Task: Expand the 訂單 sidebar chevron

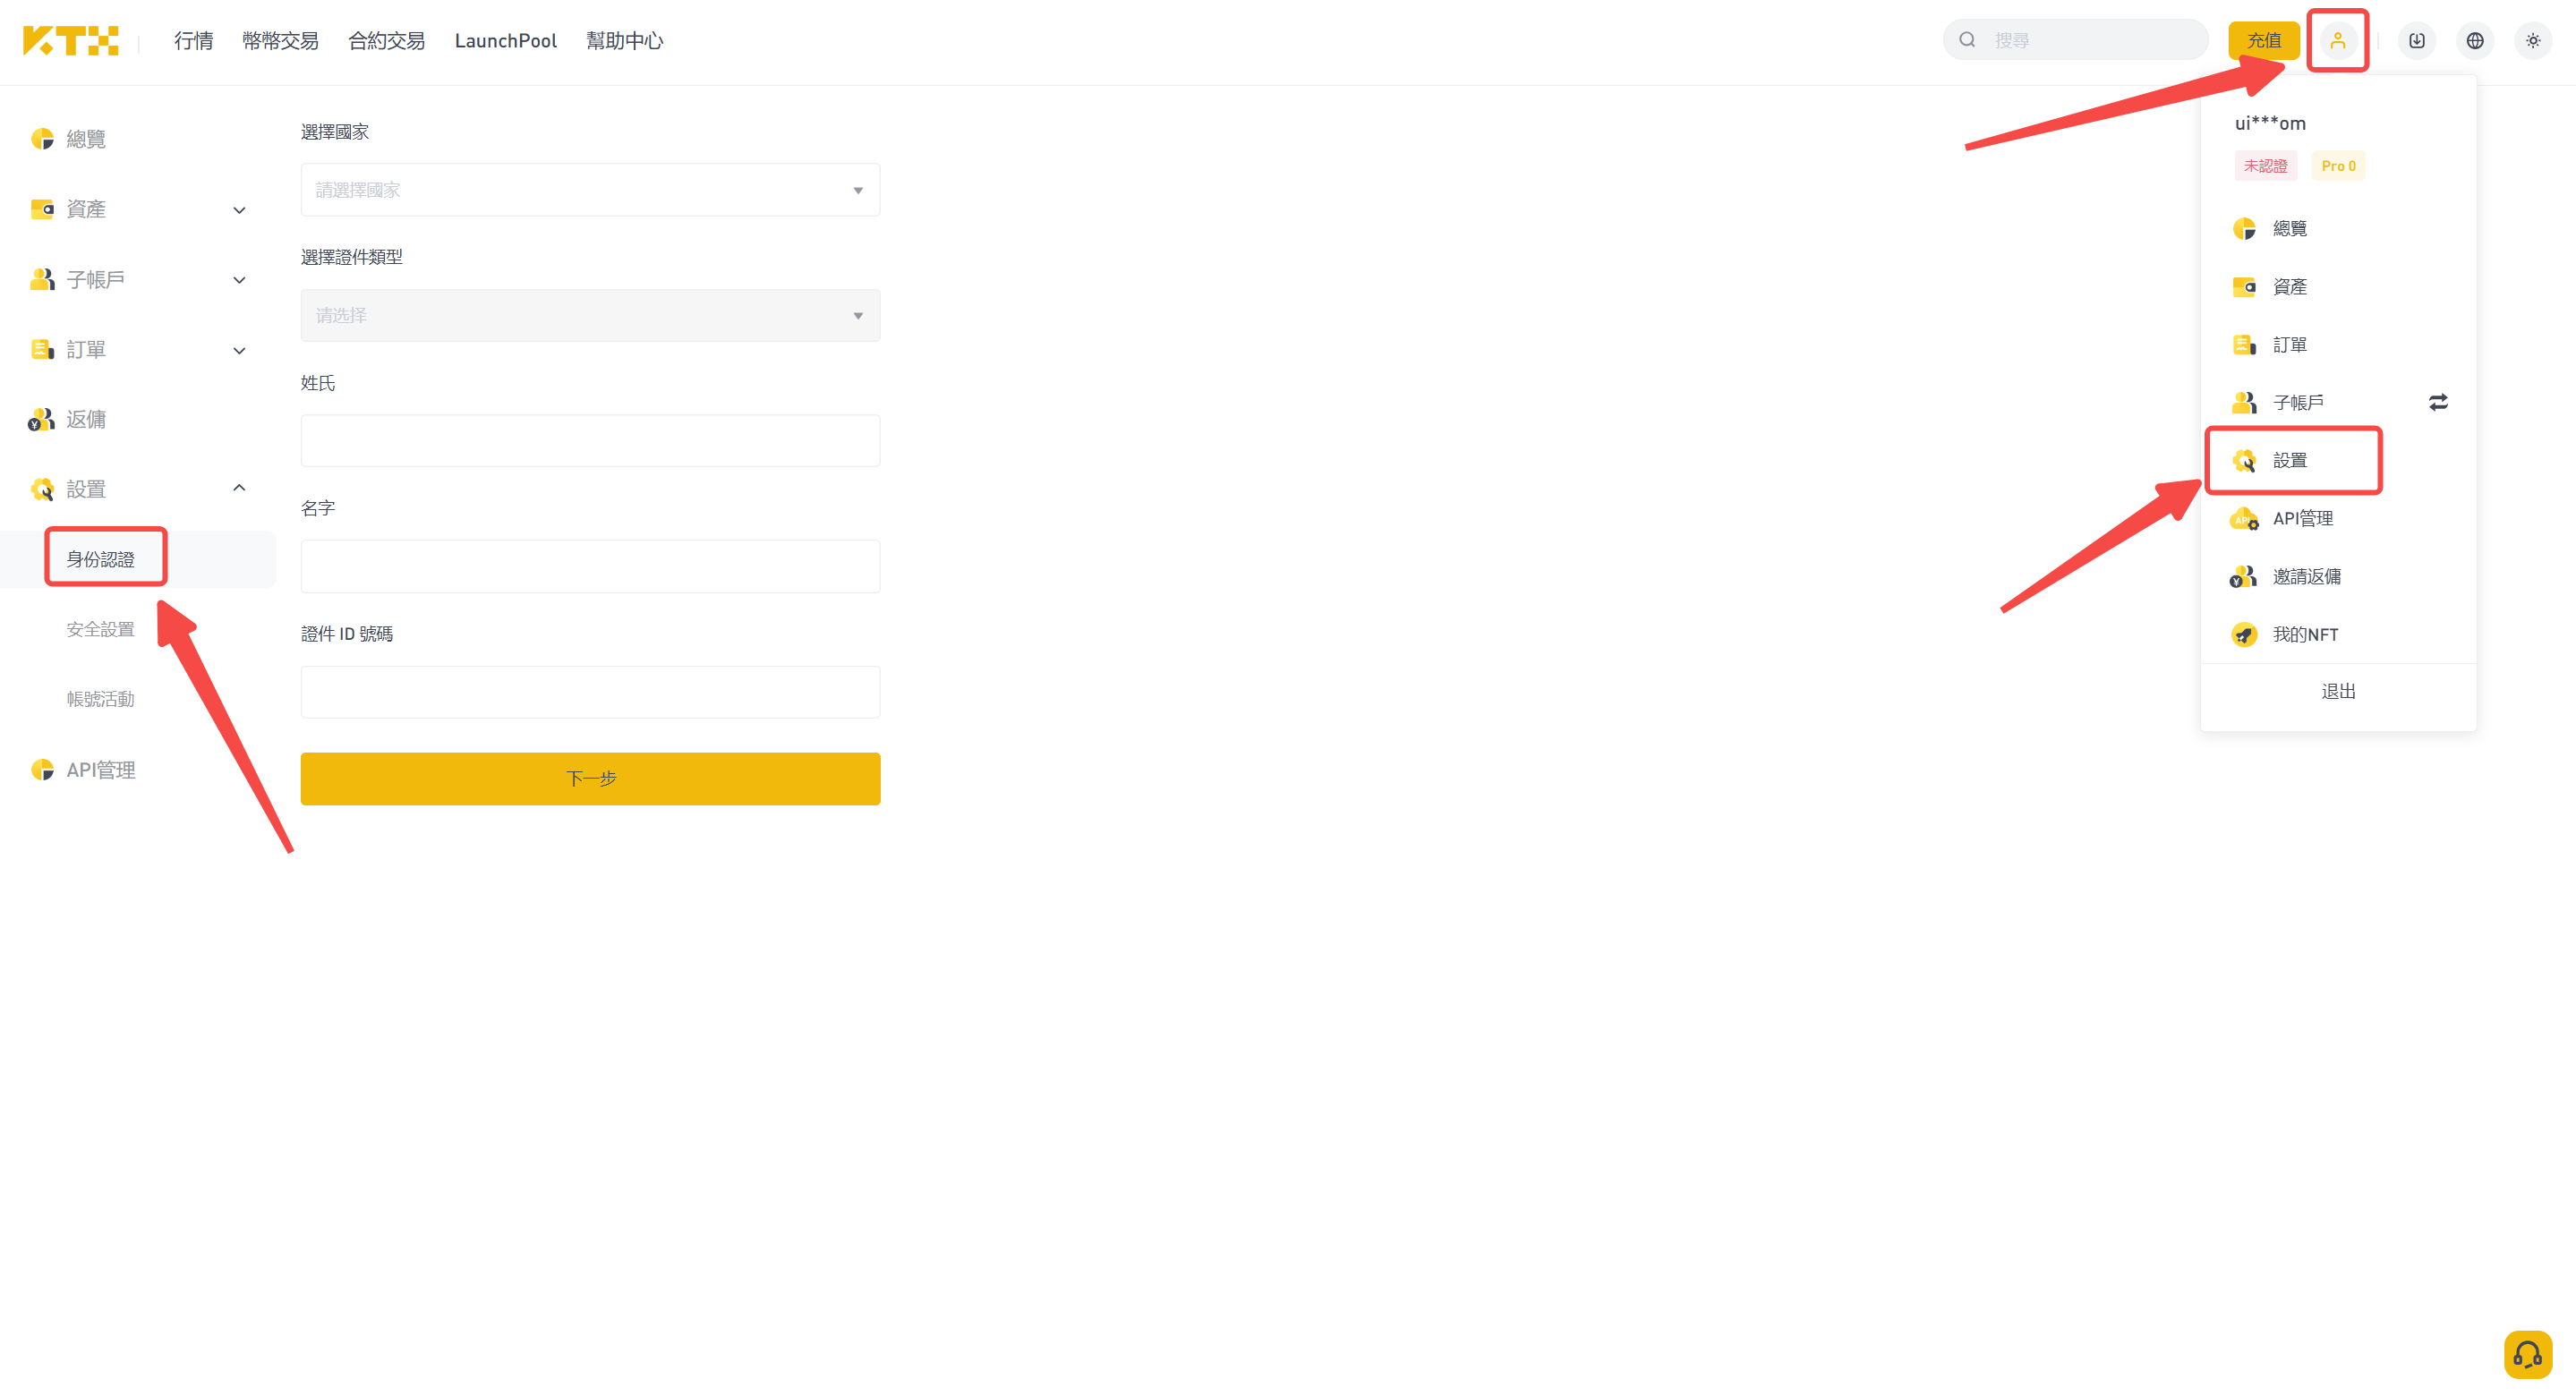Action: pyautogui.click(x=239, y=350)
